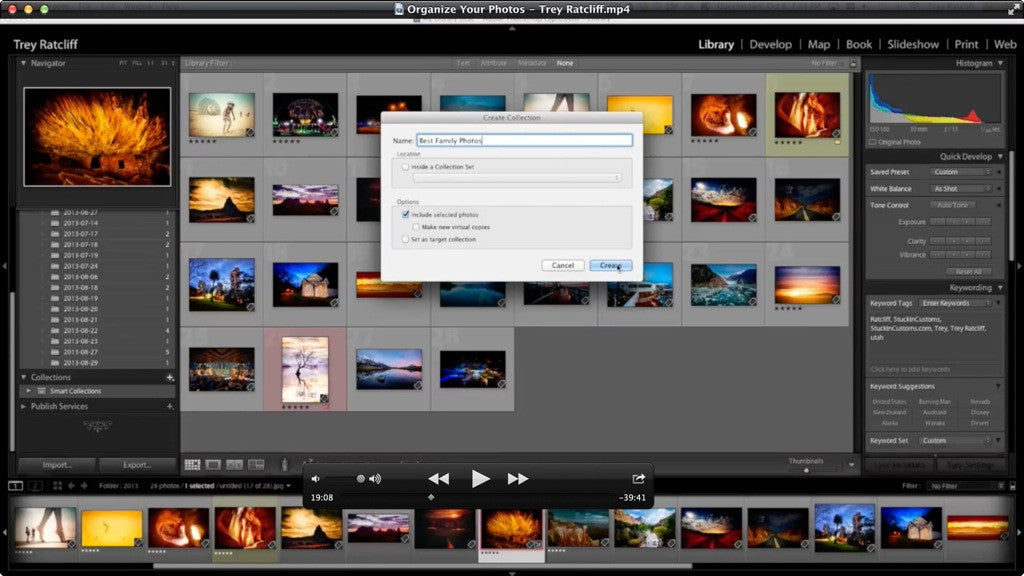The image size is (1024, 576).
Task: Mute audio with the speaker icon
Action: pos(316,478)
